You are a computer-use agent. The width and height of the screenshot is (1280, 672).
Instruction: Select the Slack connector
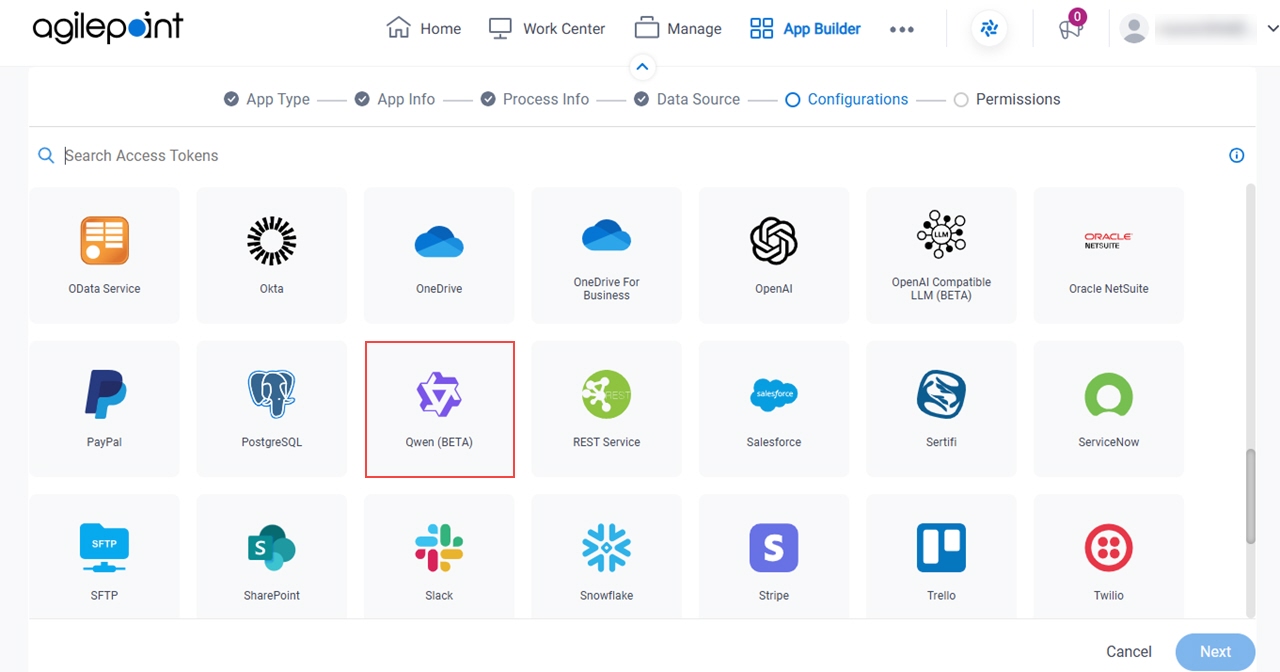tap(439, 556)
